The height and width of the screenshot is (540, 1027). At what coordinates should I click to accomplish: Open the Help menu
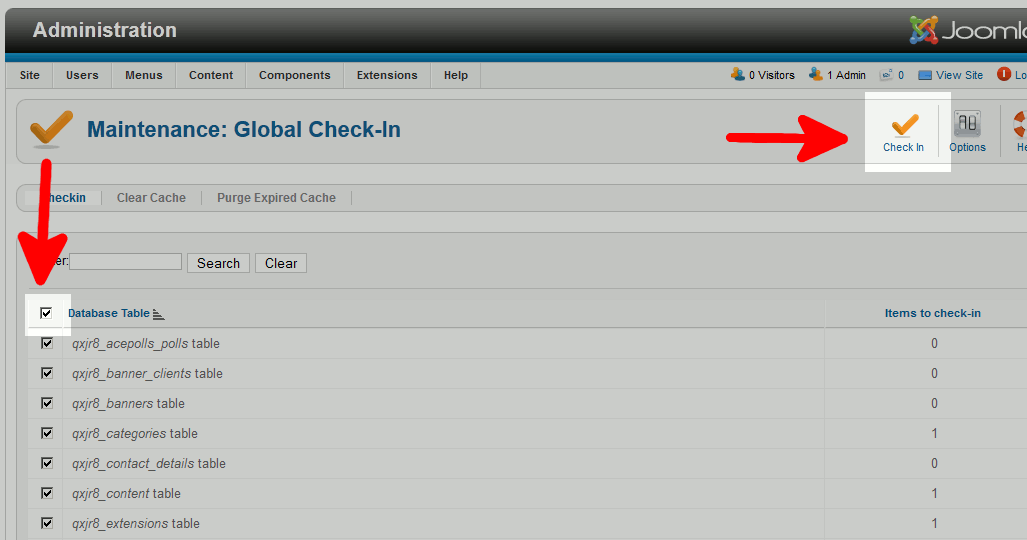coord(456,75)
